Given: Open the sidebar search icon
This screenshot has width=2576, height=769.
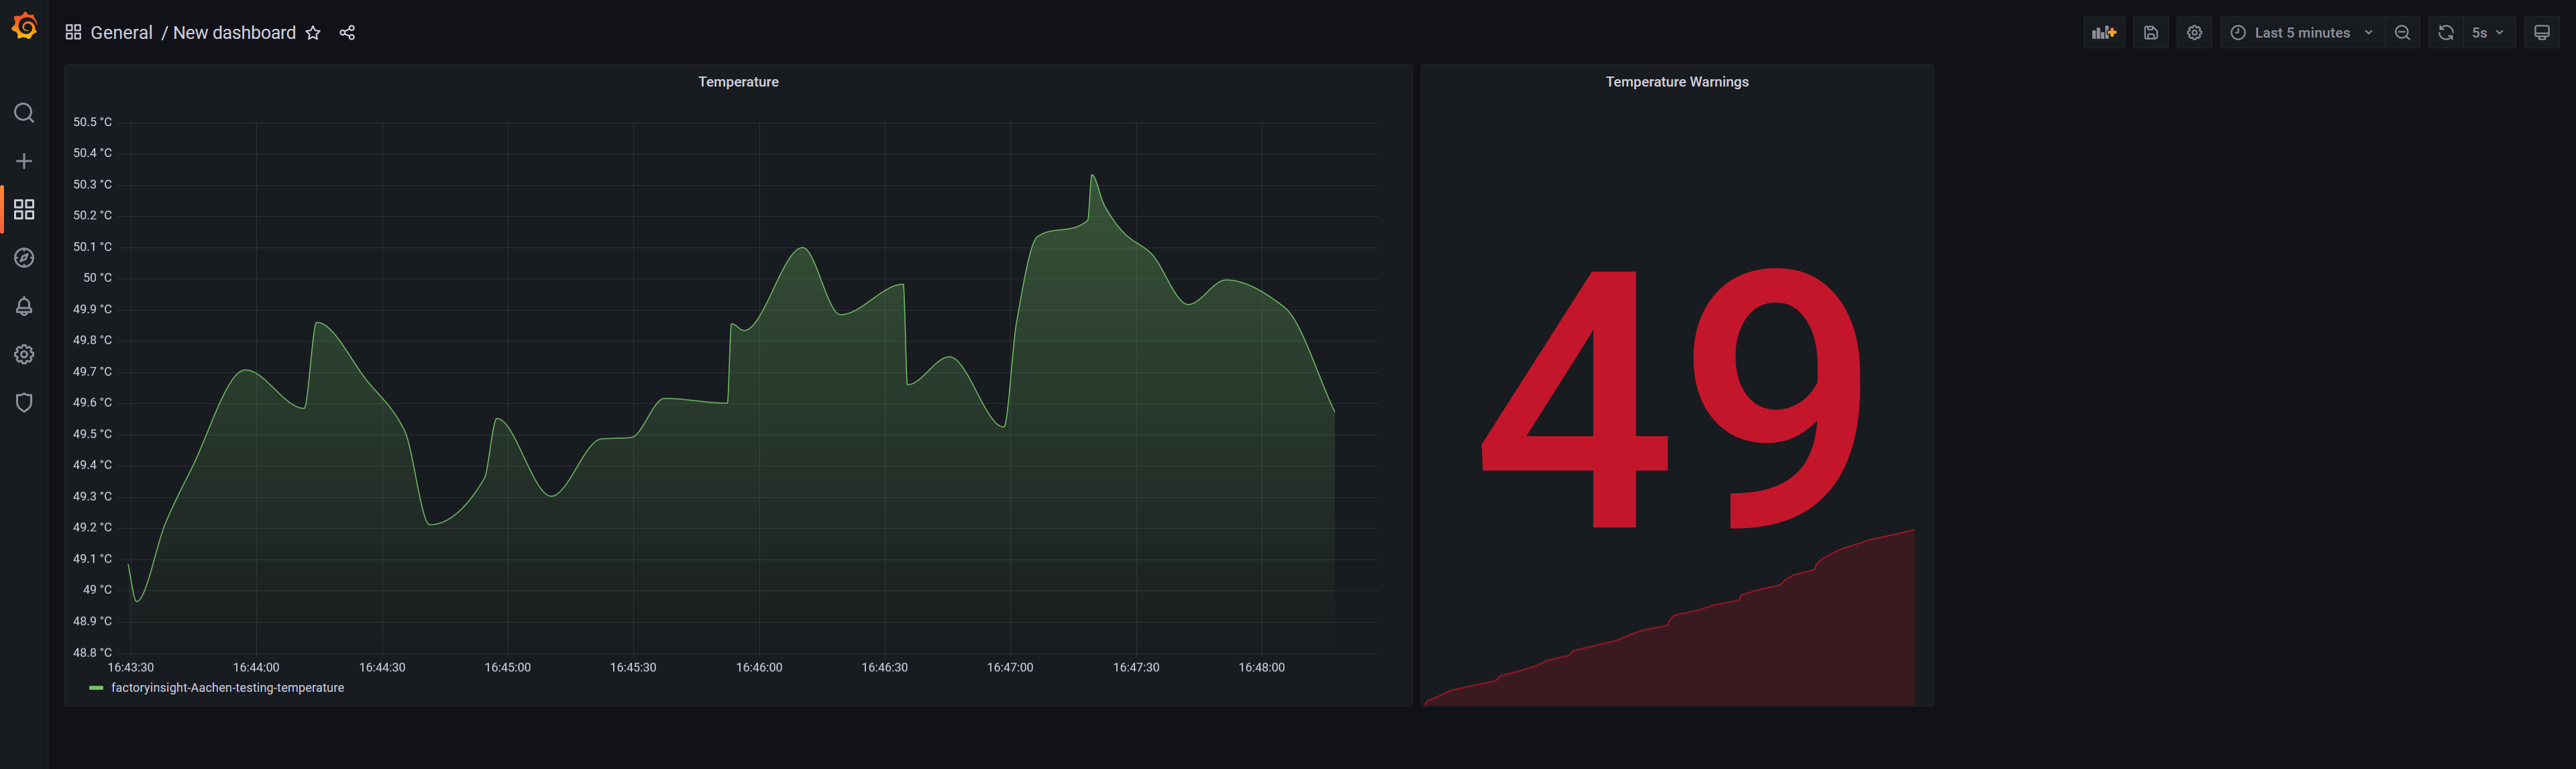Looking at the screenshot, I should pos(24,113).
